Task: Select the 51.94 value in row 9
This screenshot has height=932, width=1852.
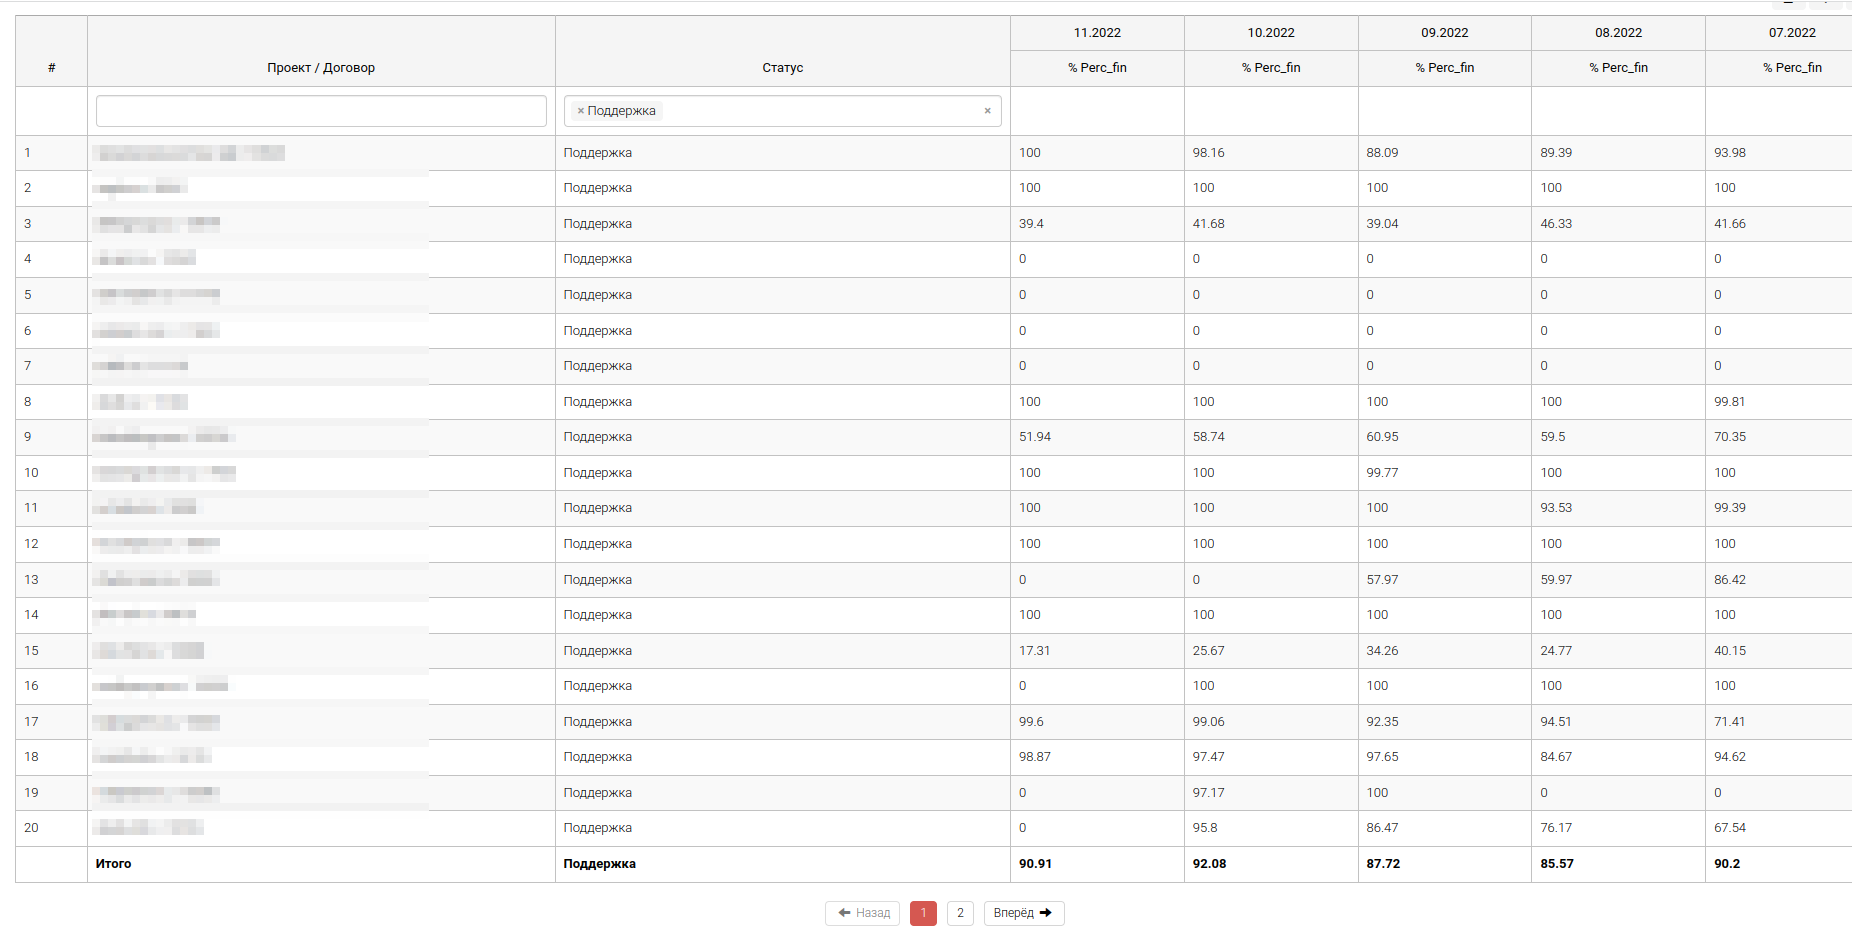Action: [x=1035, y=437]
